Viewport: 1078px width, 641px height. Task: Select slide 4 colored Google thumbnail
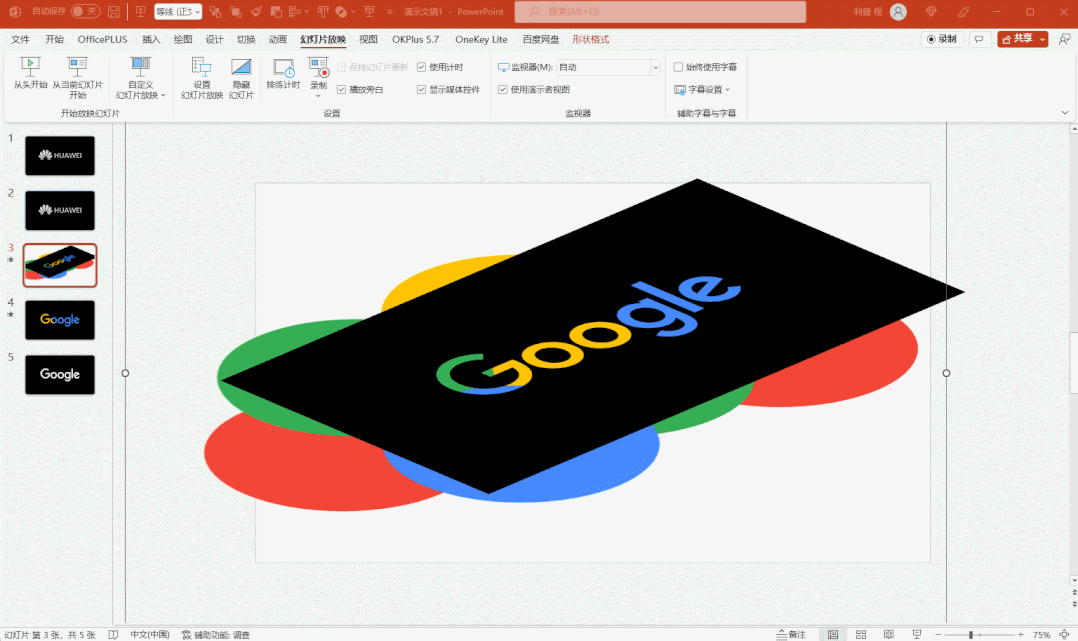(x=60, y=320)
